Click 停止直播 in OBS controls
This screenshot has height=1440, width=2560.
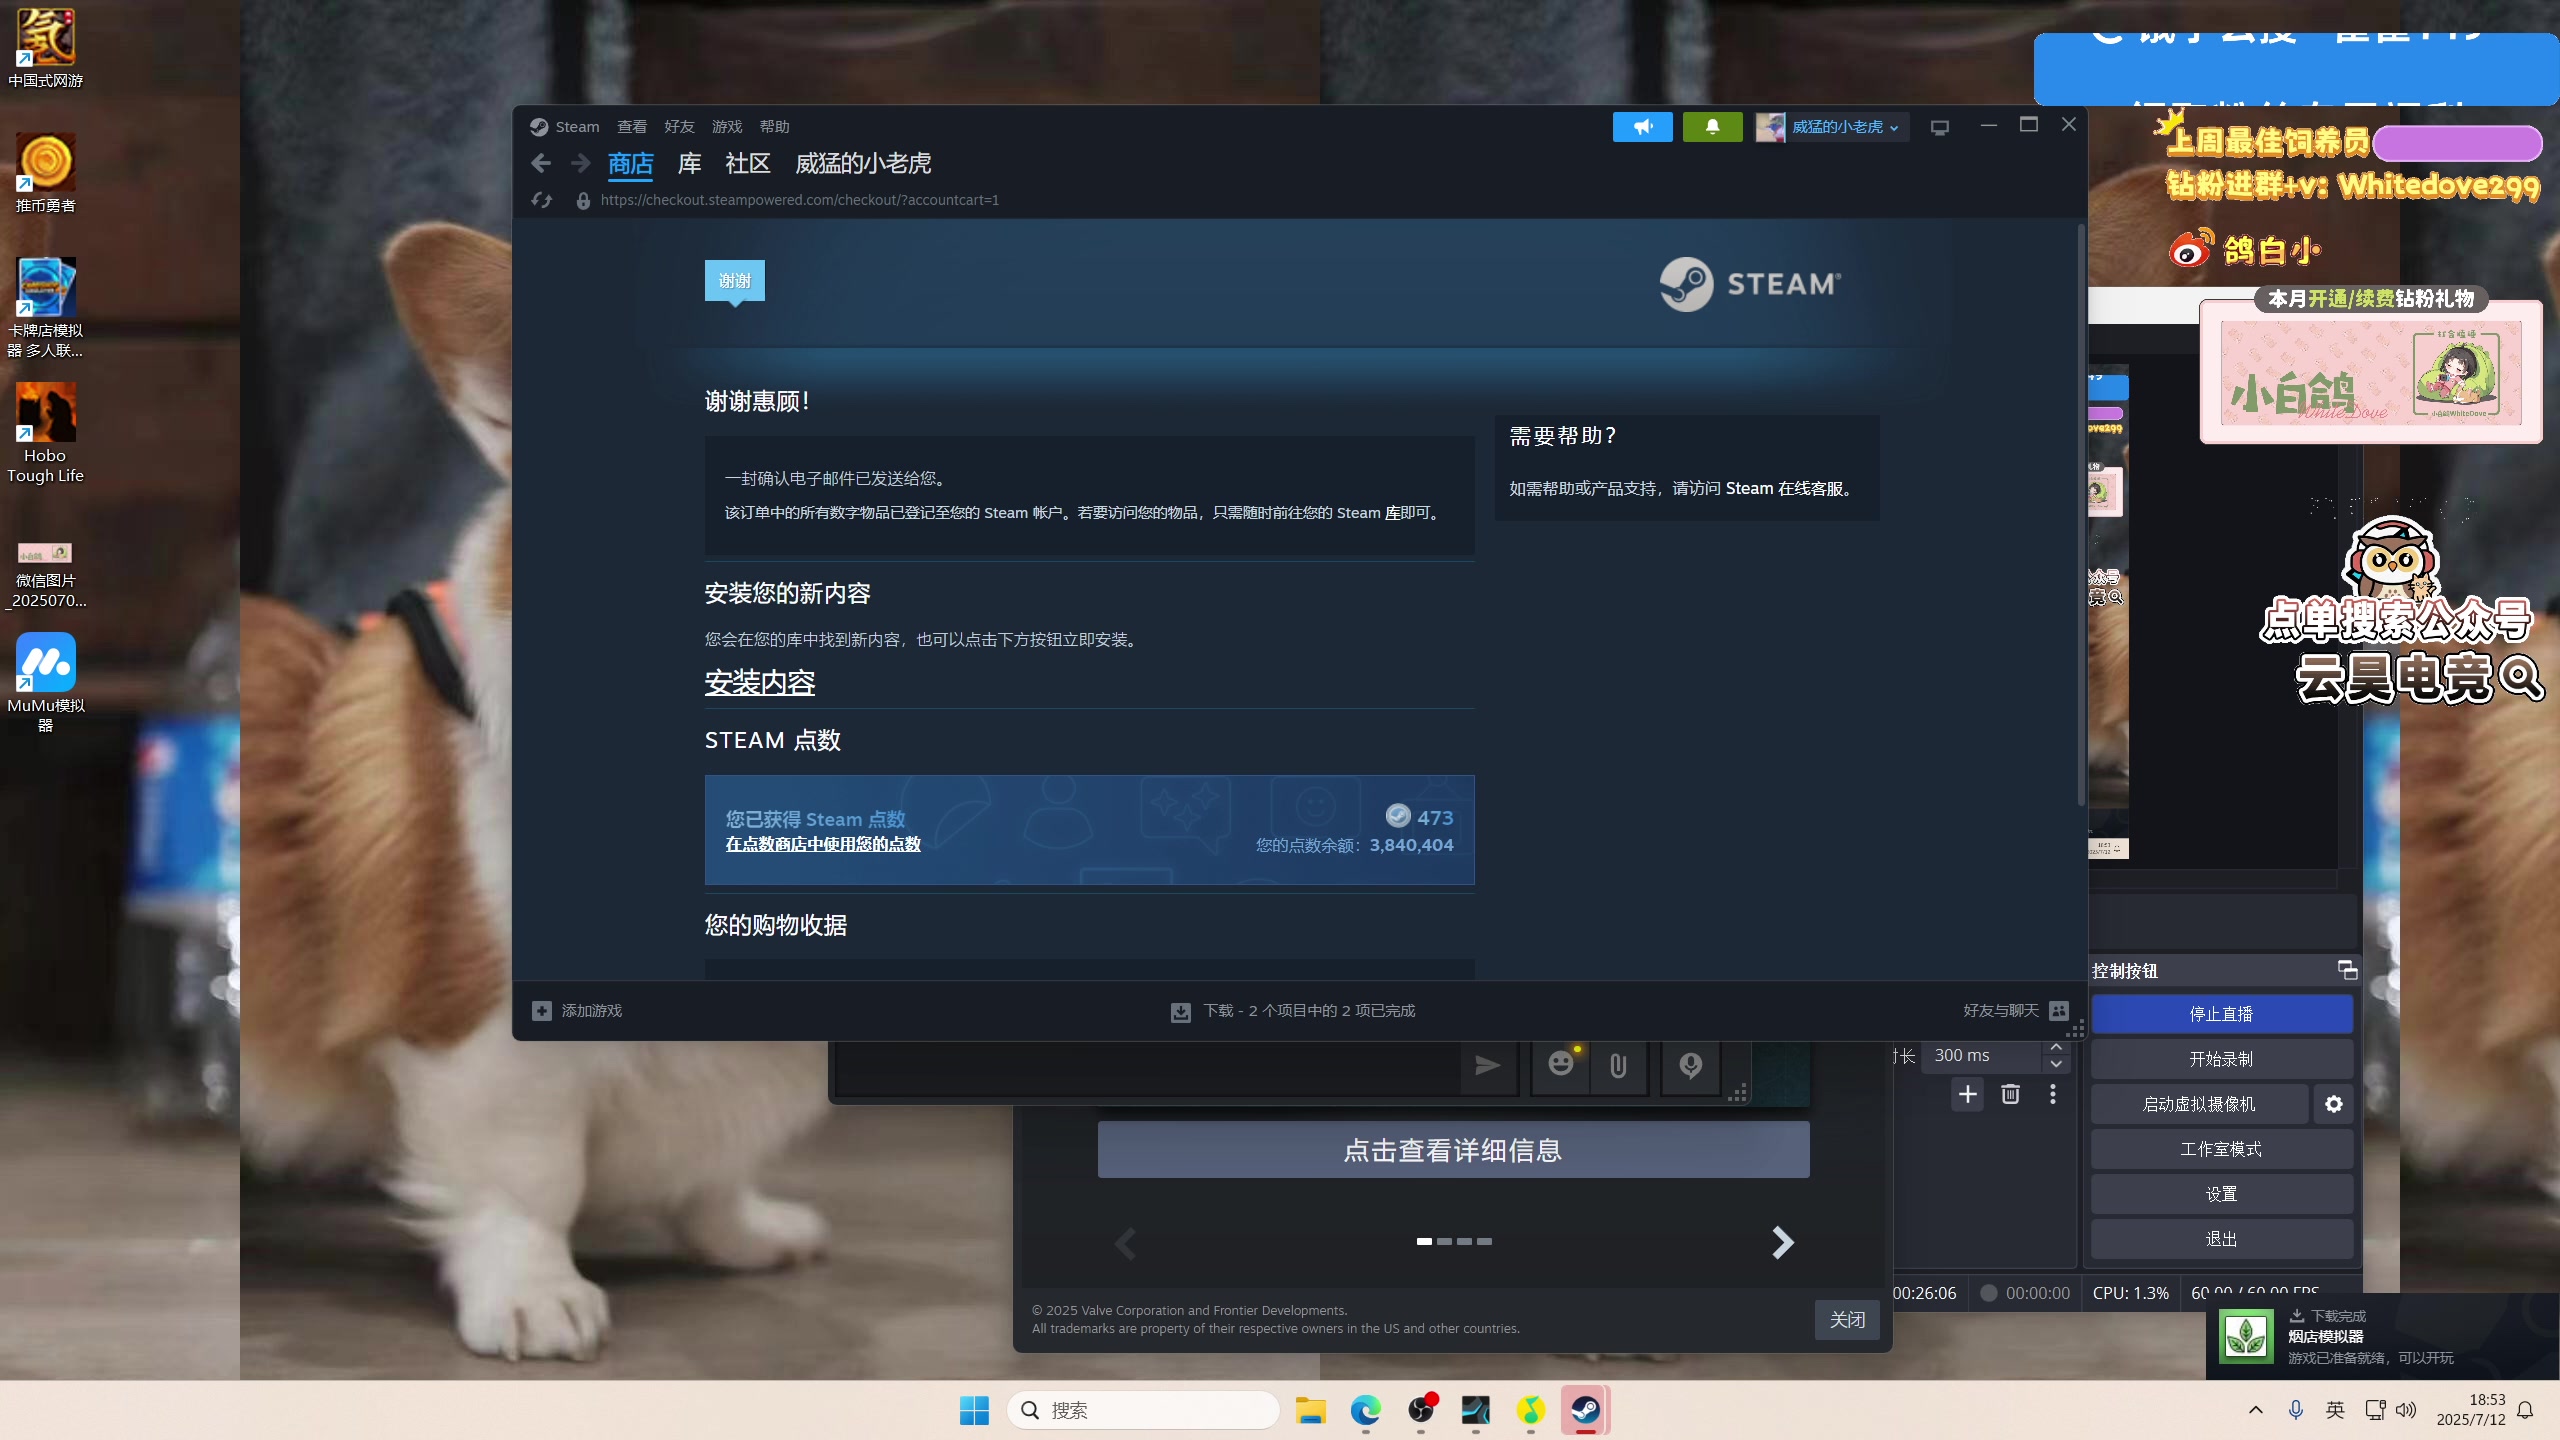[x=2221, y=1014]
